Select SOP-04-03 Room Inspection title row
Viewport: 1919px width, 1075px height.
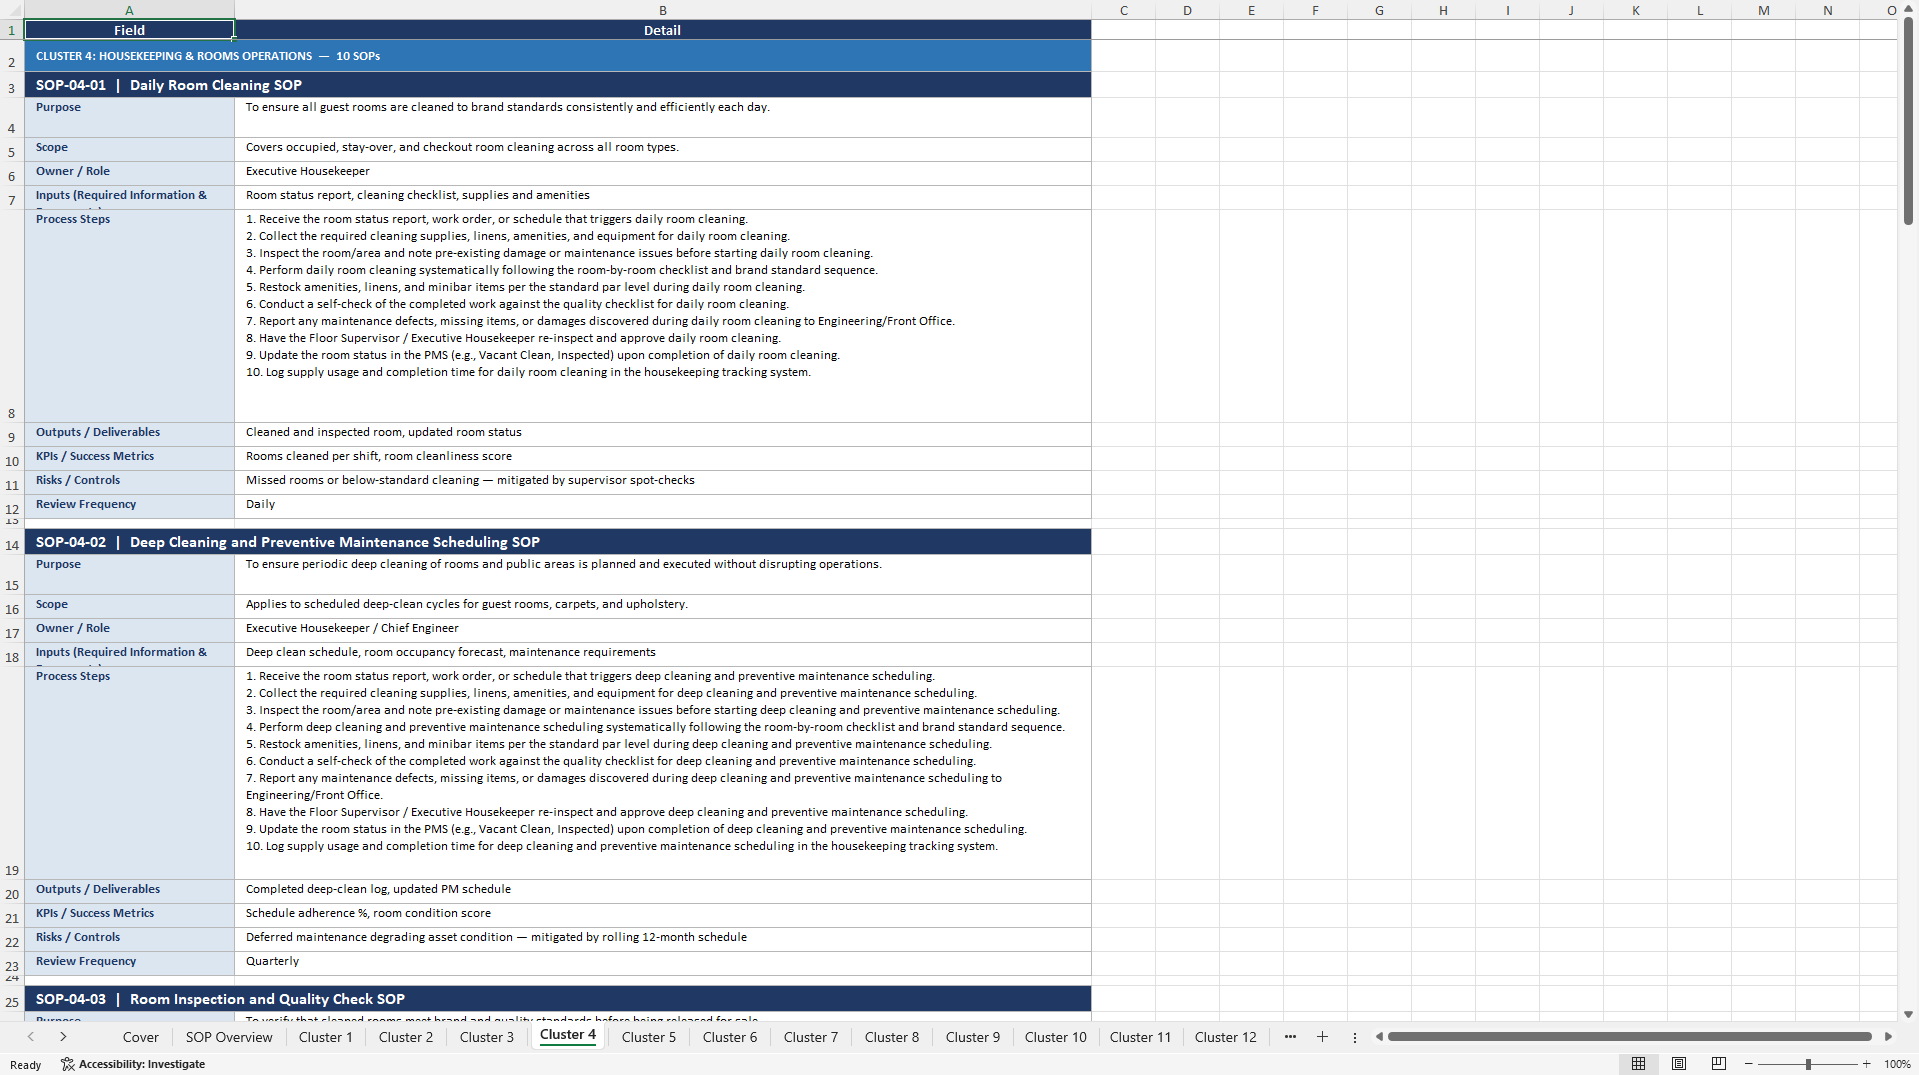558,999
